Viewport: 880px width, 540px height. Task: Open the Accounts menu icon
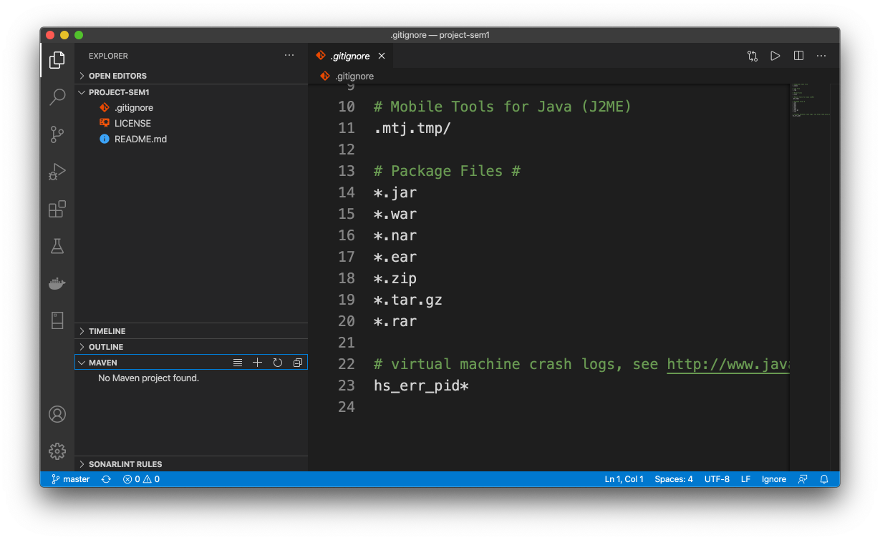point(57,414)
